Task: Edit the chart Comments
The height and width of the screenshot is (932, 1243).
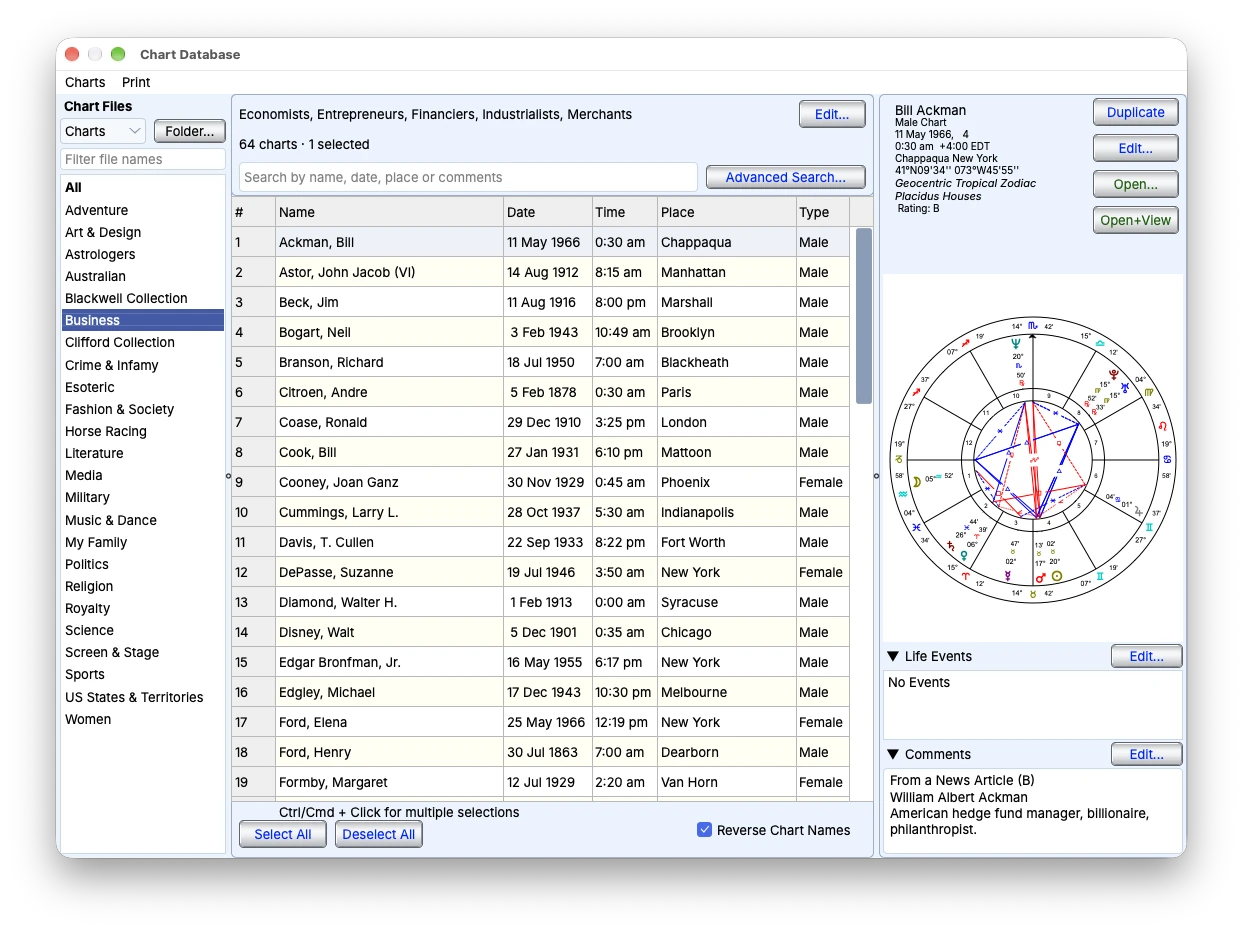Action: 1146,754
